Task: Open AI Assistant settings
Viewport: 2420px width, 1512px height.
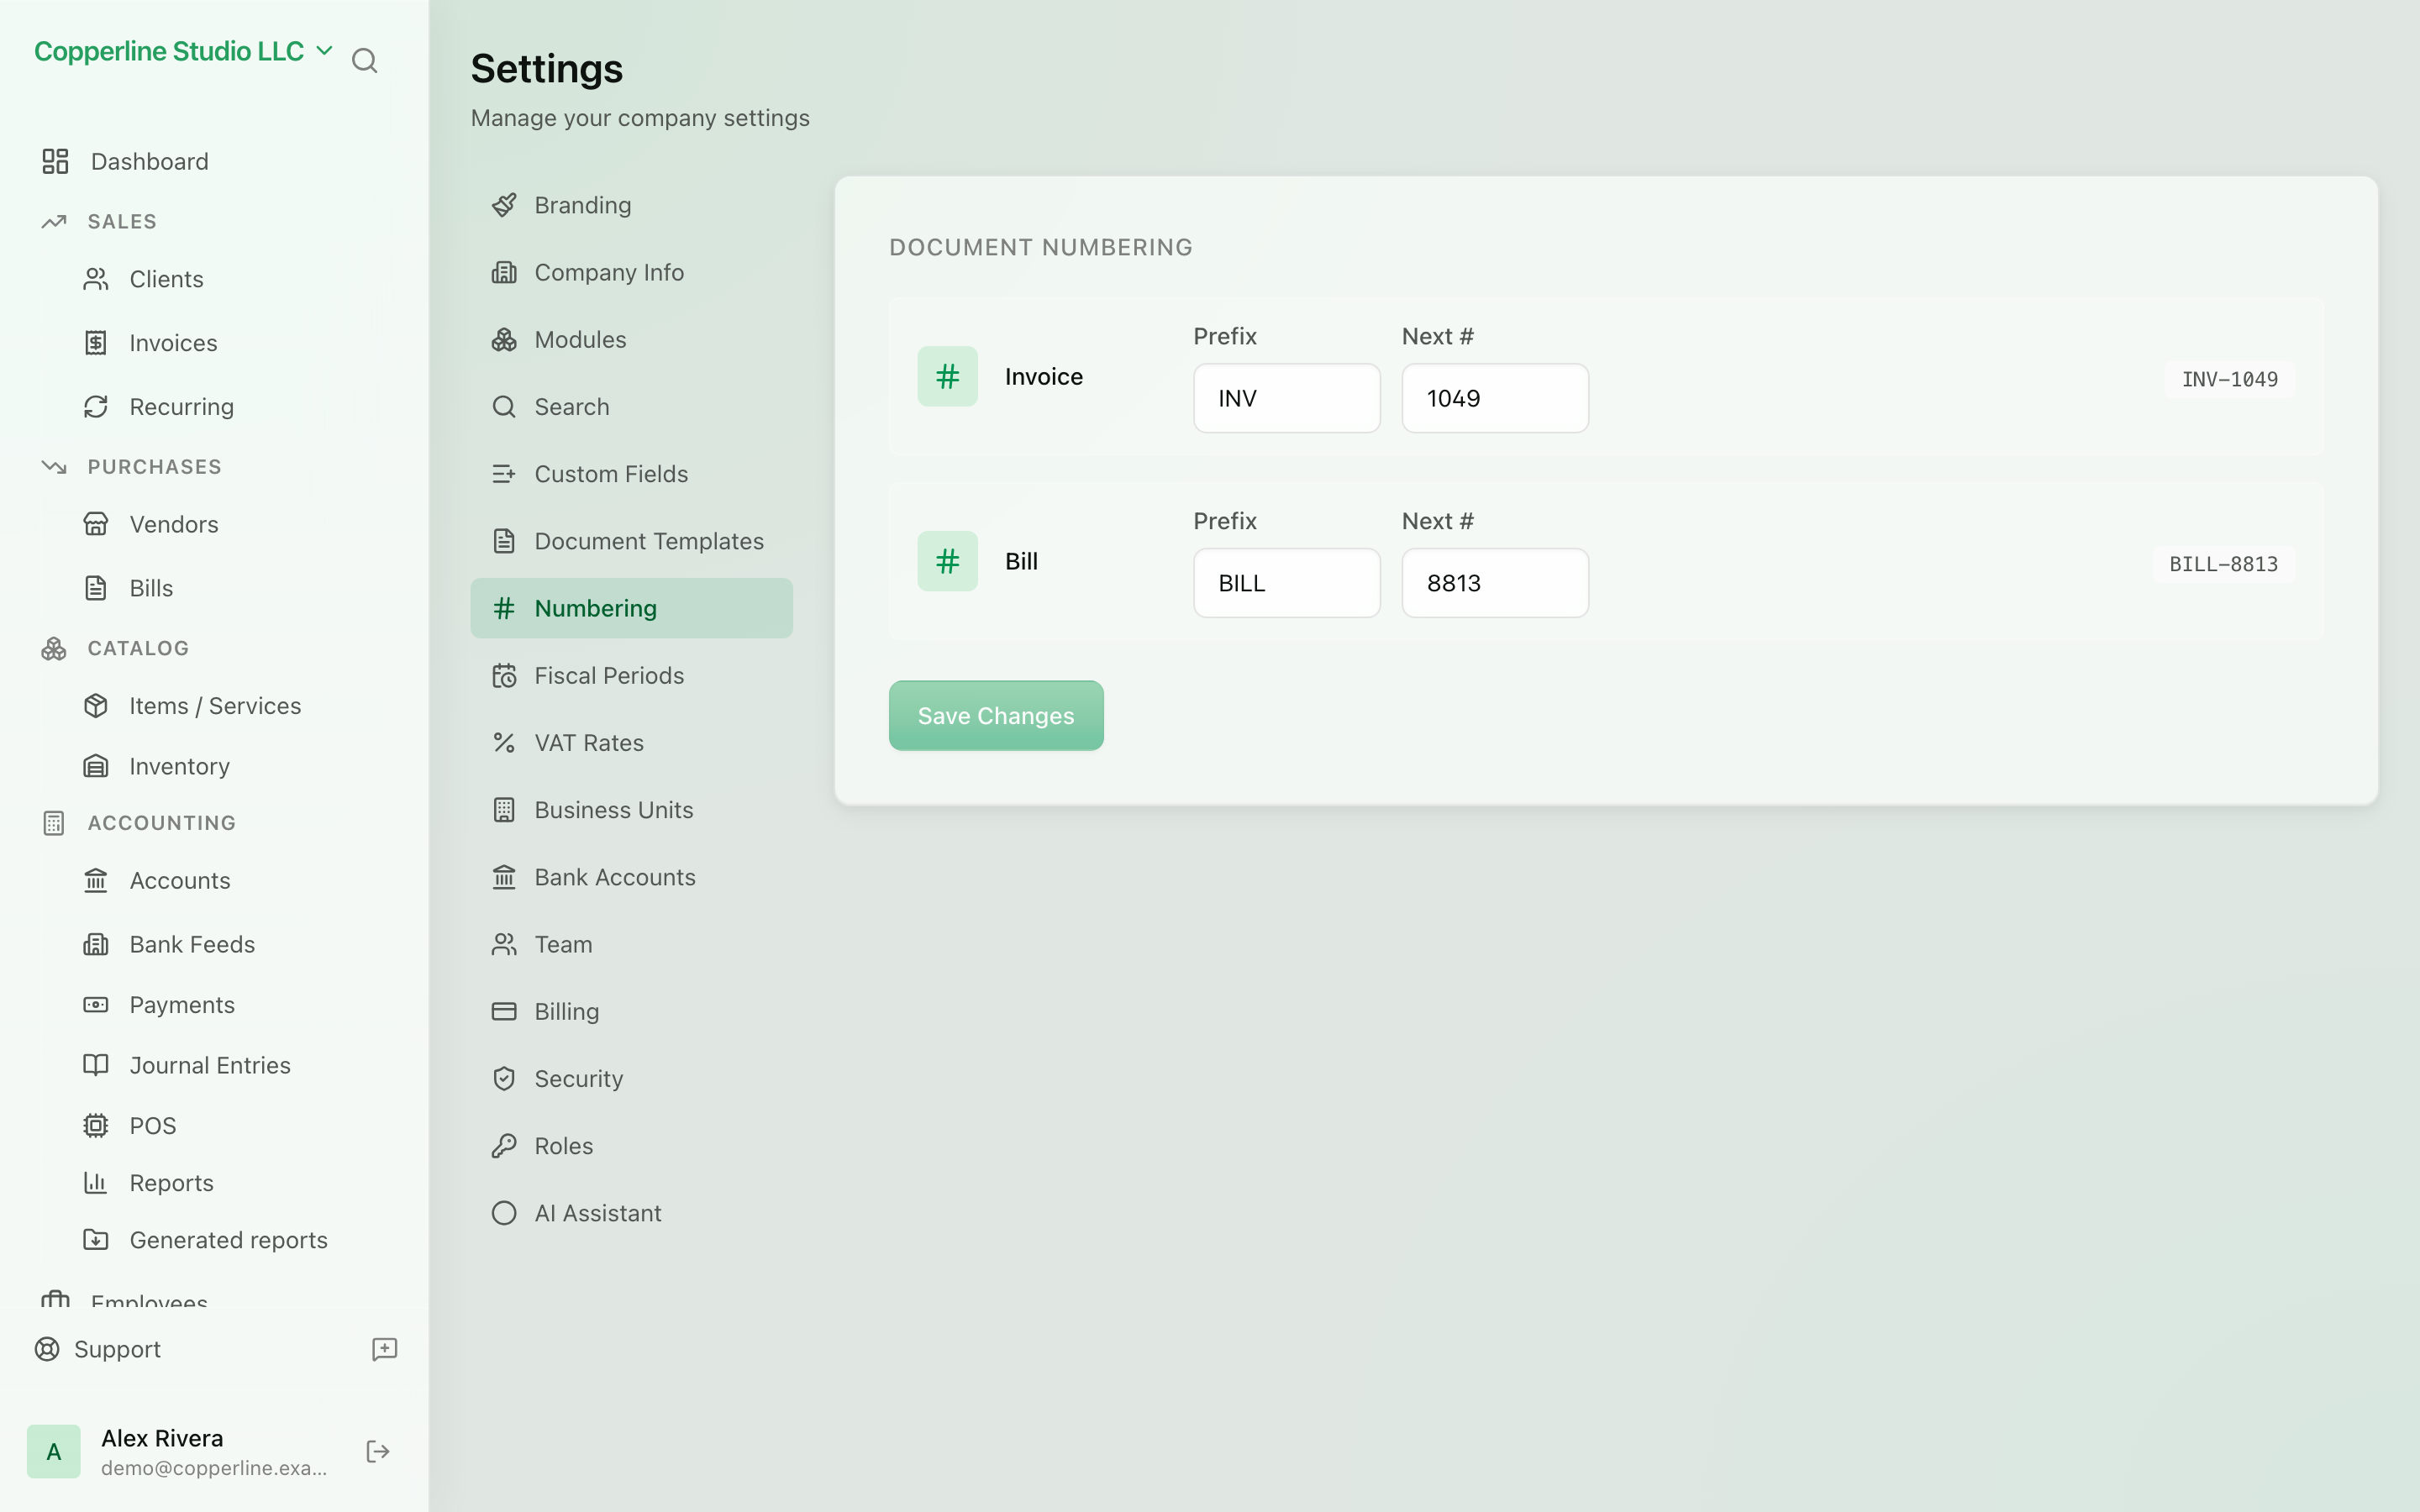Action: coord(631,1213)
